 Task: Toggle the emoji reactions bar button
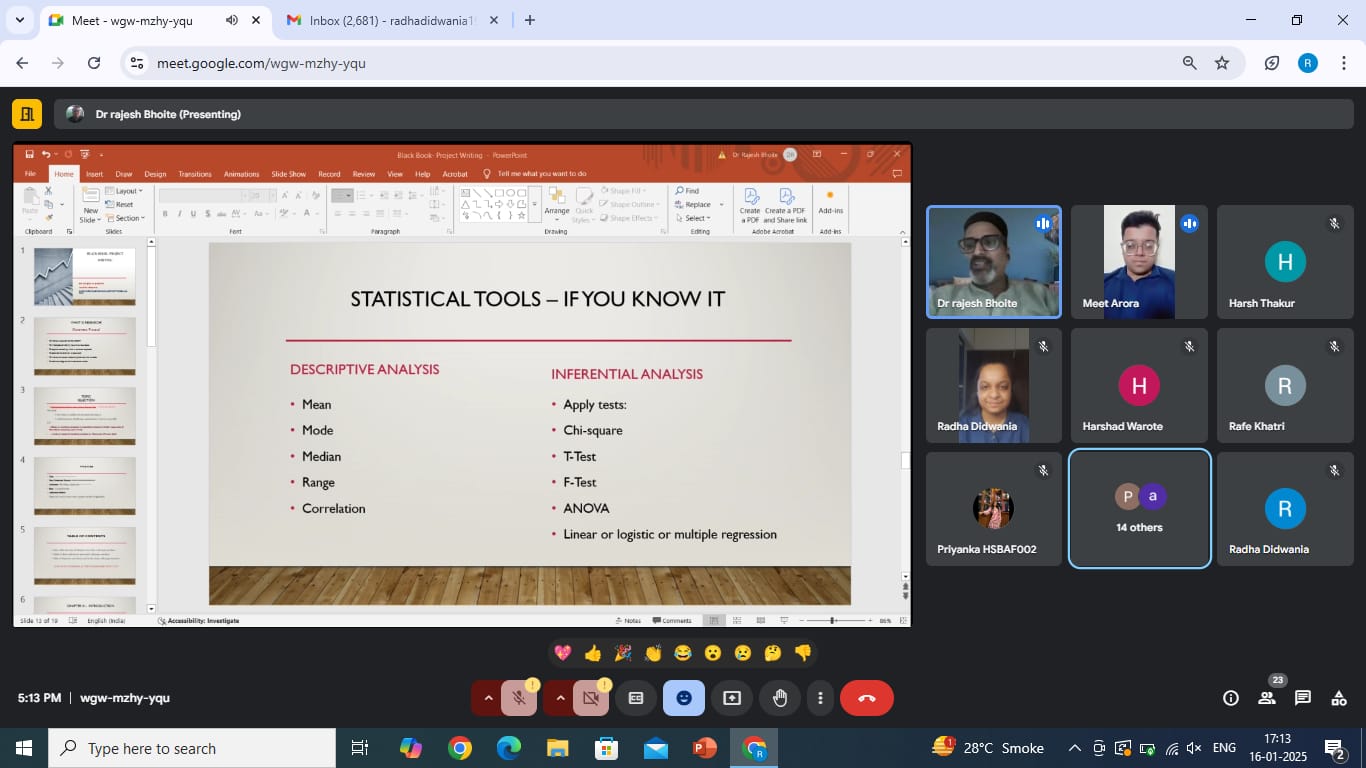pos(684,698)
